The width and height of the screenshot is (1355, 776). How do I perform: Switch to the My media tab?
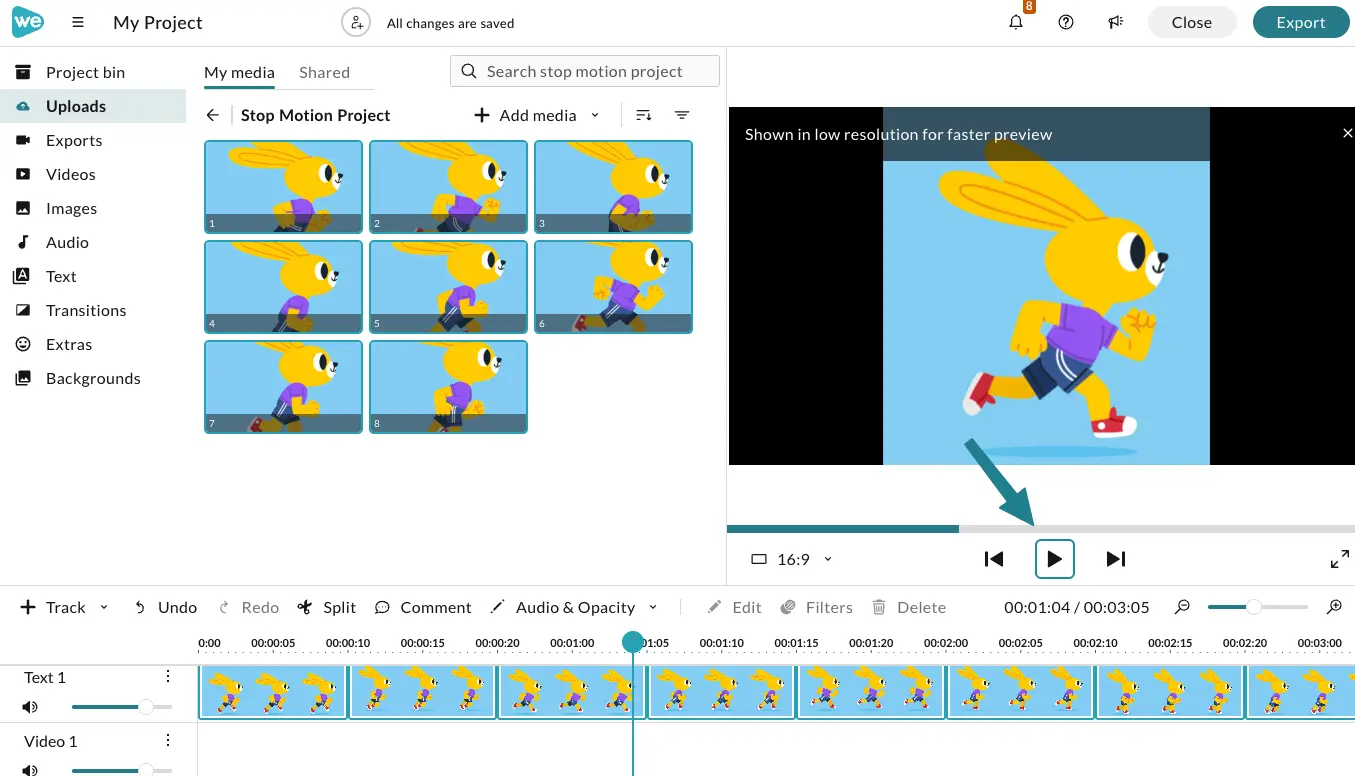point(239,72)
